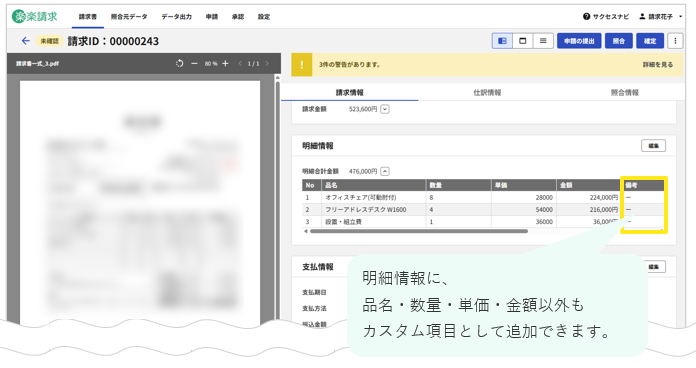Viewport: 696px width, 368px height.
Task: Click the 申請の提出 button
Action: click(x=579, y=41)
